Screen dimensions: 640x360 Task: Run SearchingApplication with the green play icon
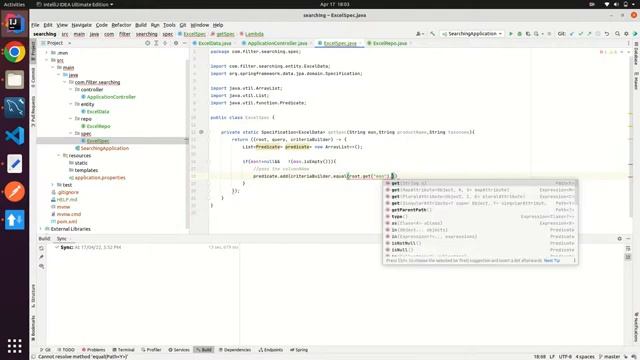click(x=510, y=34)
